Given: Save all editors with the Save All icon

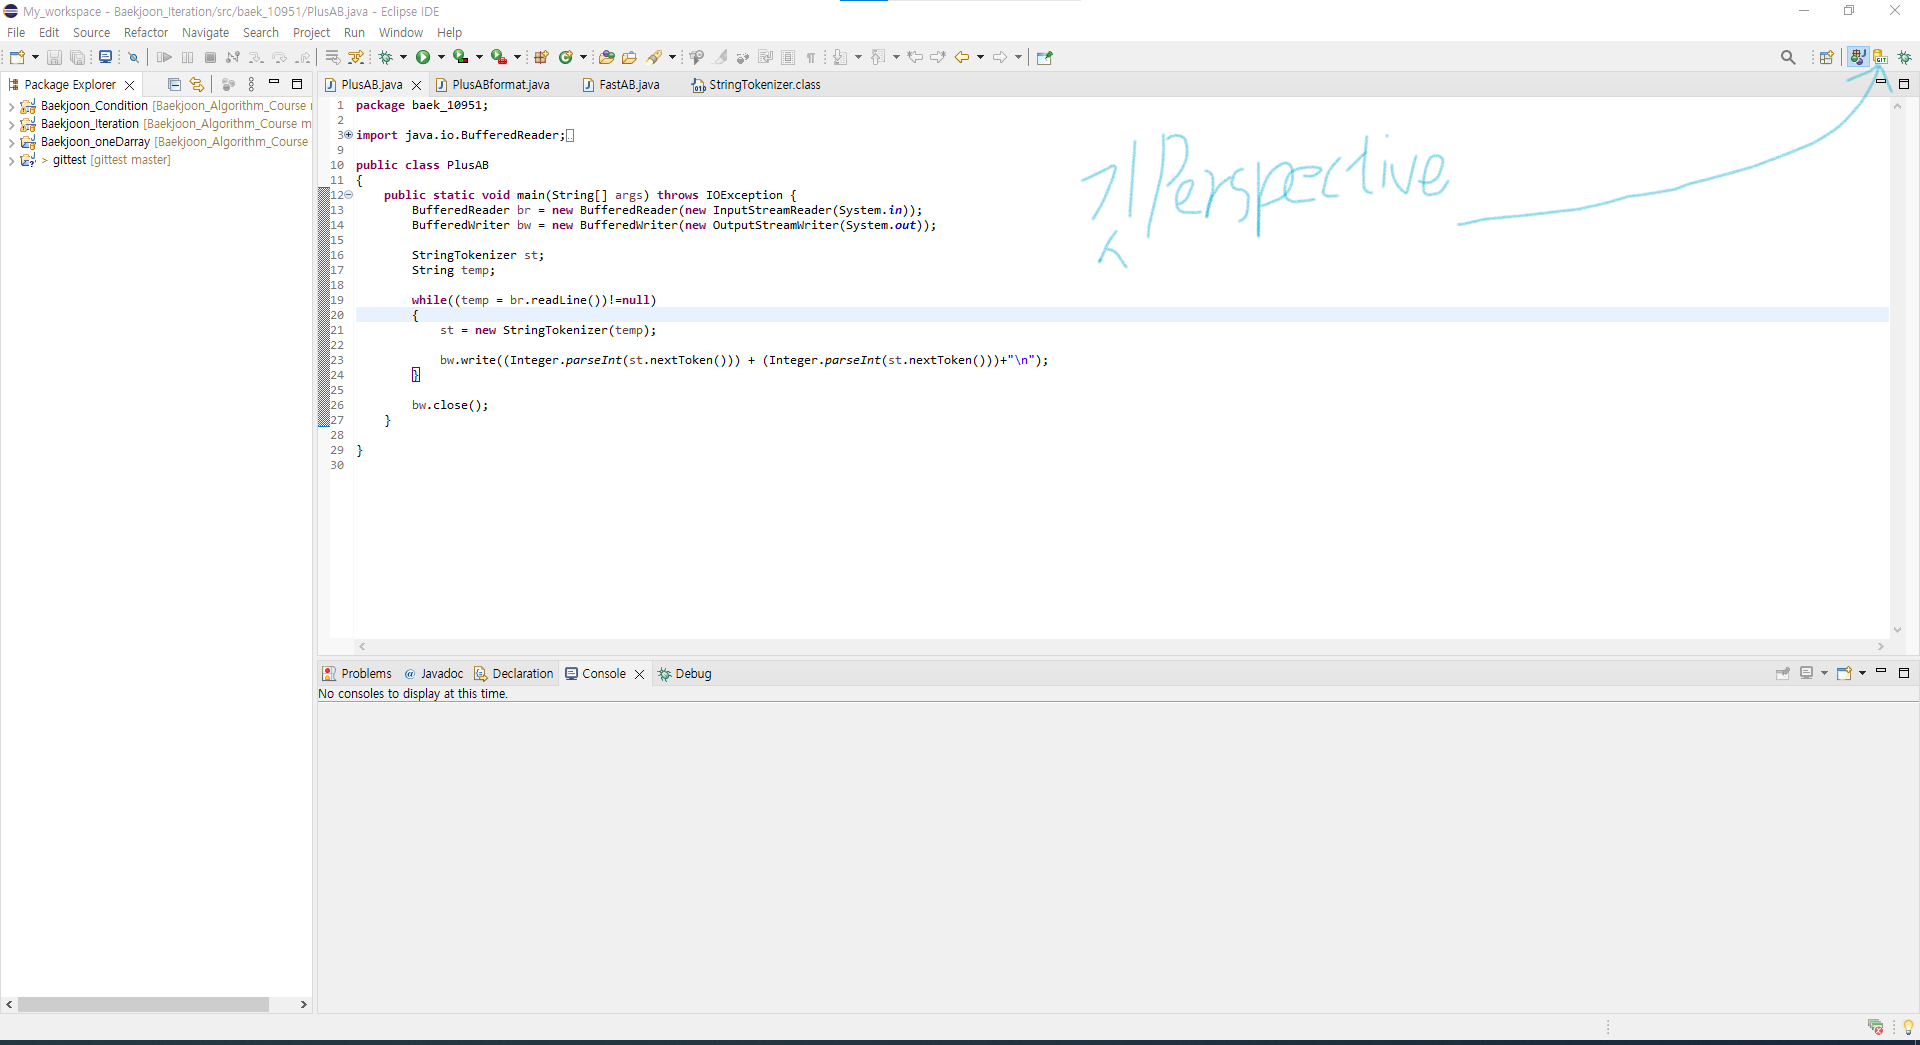Looking at the screenshot, I should pyautogui.click(x=78, y=57).
